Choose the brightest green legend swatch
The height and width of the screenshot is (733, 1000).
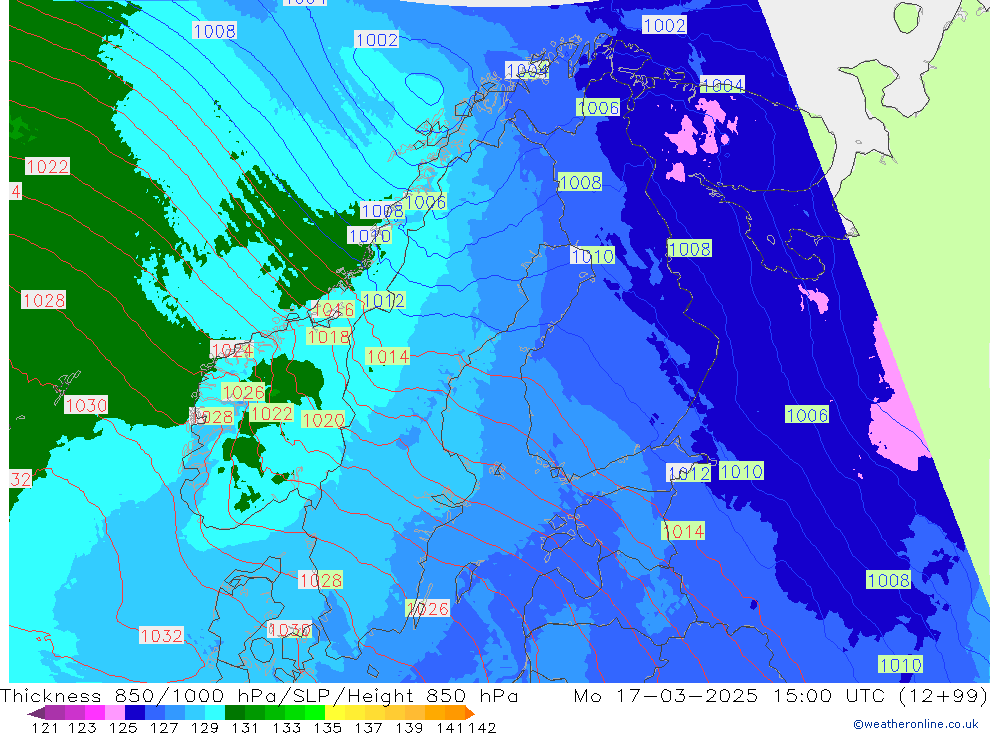point(315,713)
